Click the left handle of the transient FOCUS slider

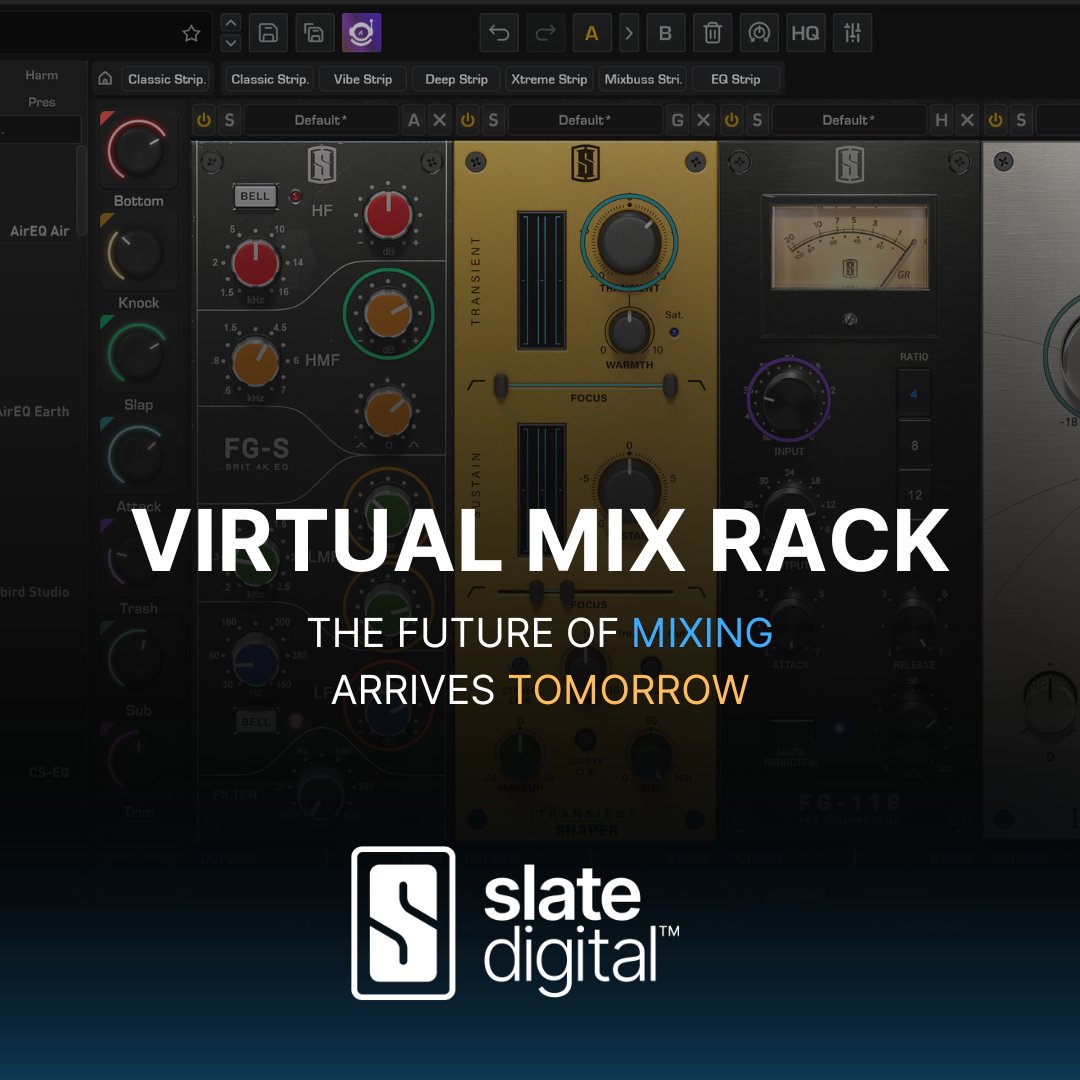[x=501, y=386]
